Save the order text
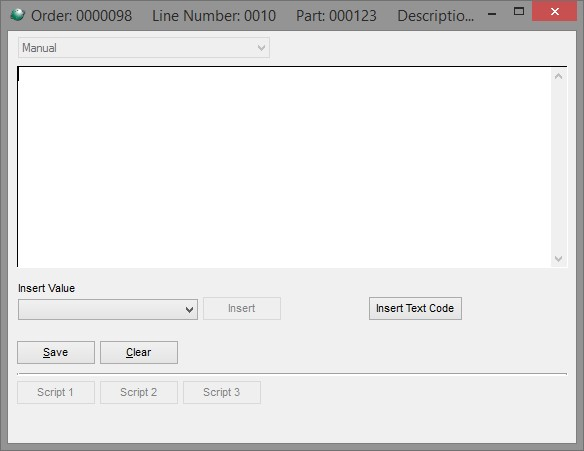The height and width of the screenshot is (451, 584). [56, 352]
